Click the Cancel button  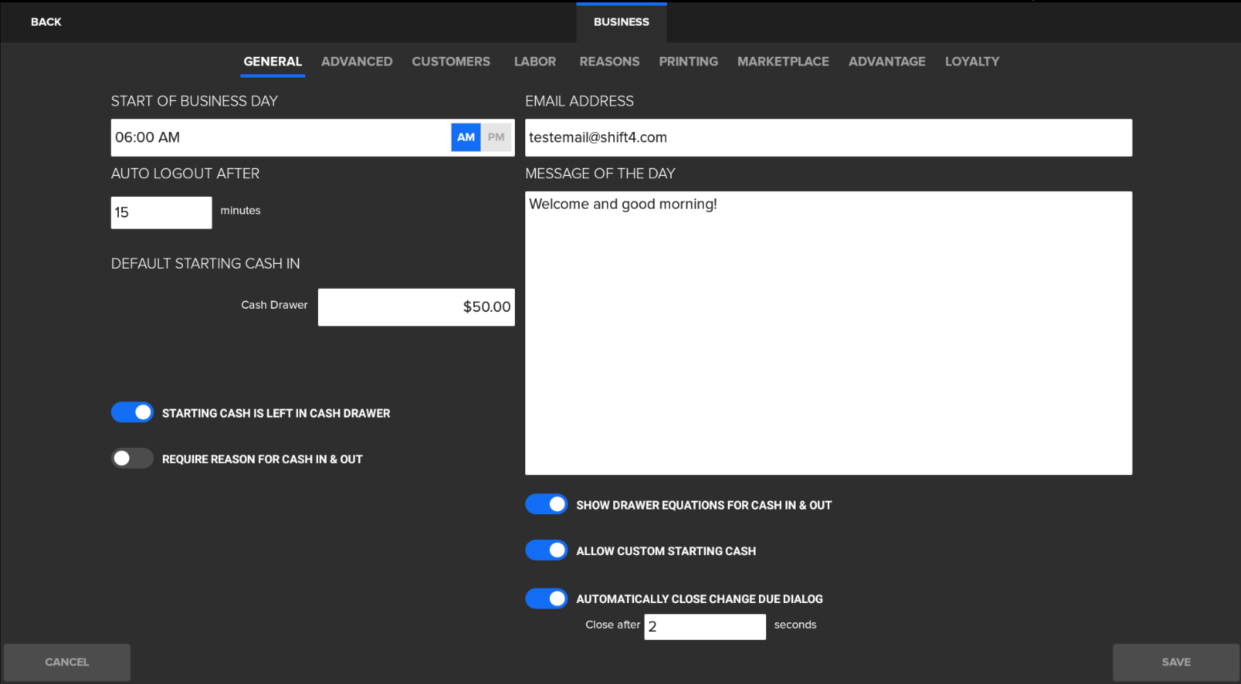tap(67, 662)
